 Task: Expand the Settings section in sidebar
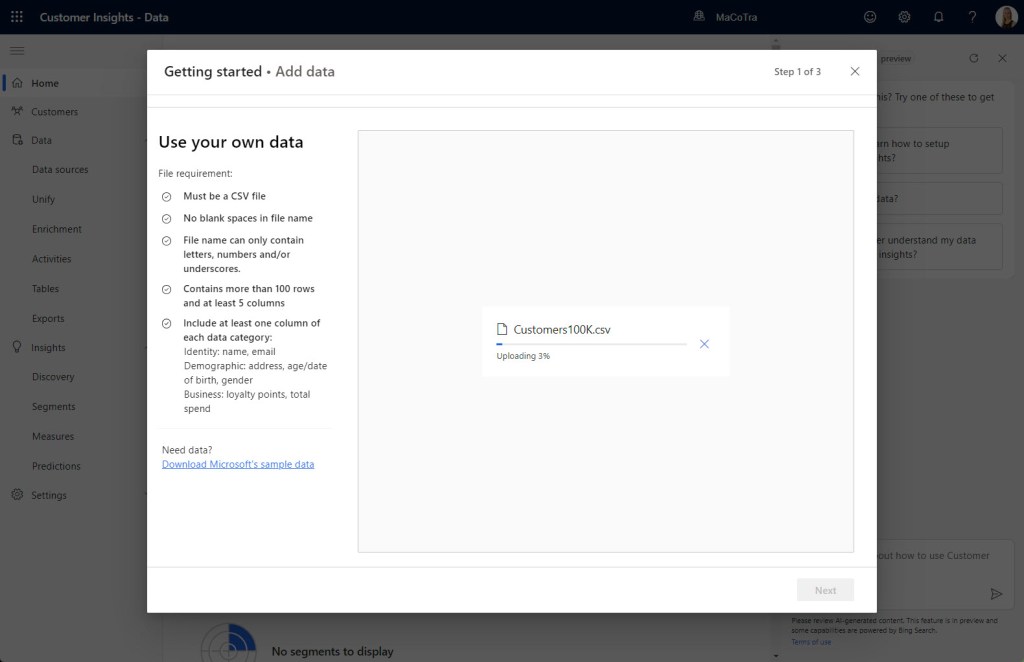pos(48,495)
